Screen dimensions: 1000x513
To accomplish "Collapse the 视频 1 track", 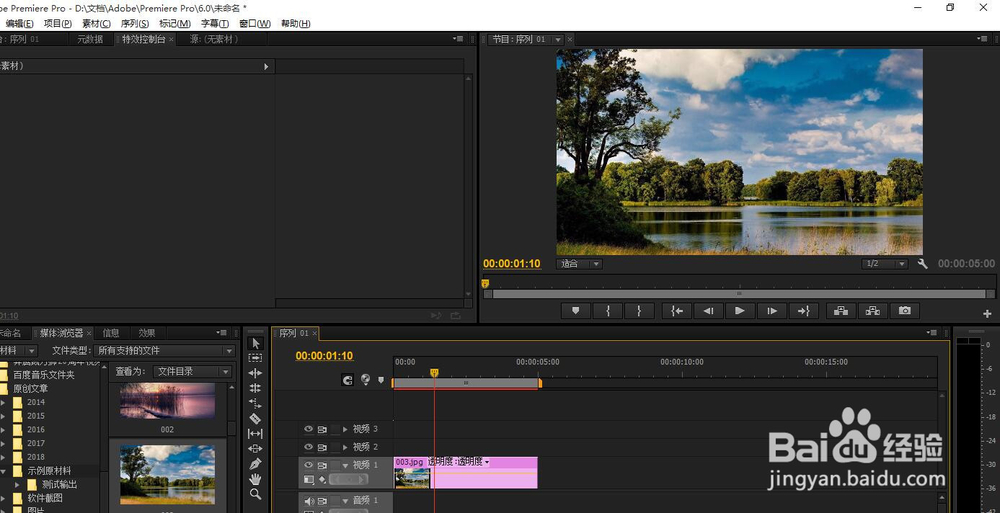I will pyautogui.click(x=346, y=465).
